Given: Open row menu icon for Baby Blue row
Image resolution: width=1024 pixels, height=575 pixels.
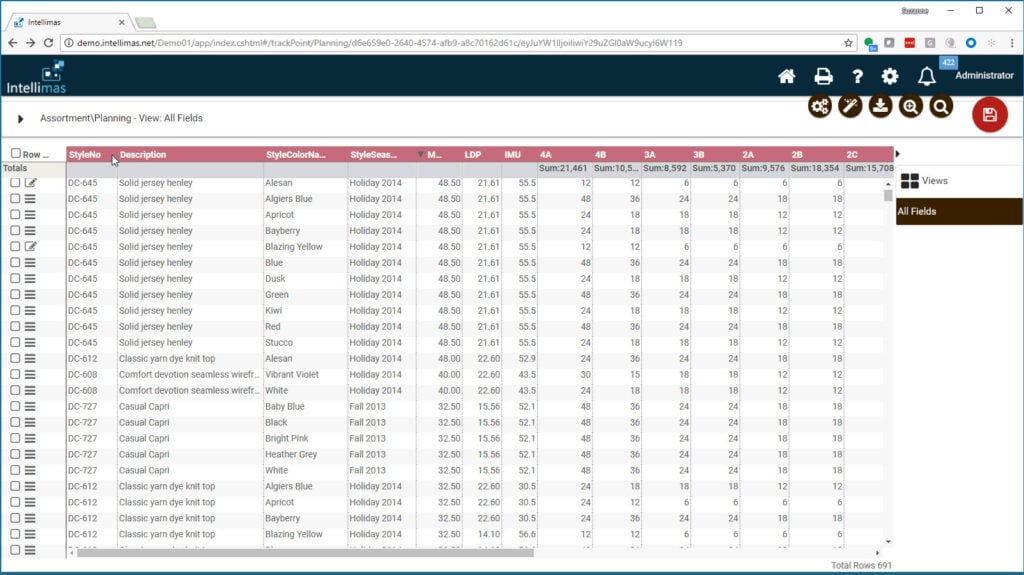Looking at the screenshot, I should pyautogui.click(x=30, y=406).
